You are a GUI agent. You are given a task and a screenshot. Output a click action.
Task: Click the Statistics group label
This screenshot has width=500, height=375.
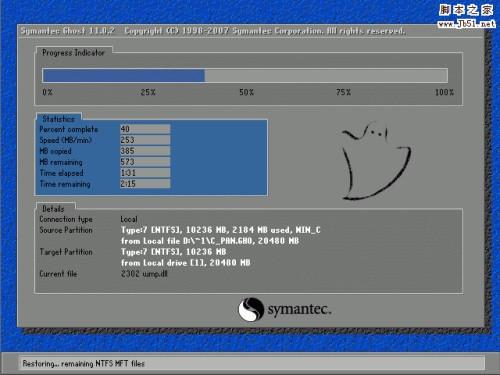[x=58, y=119]
